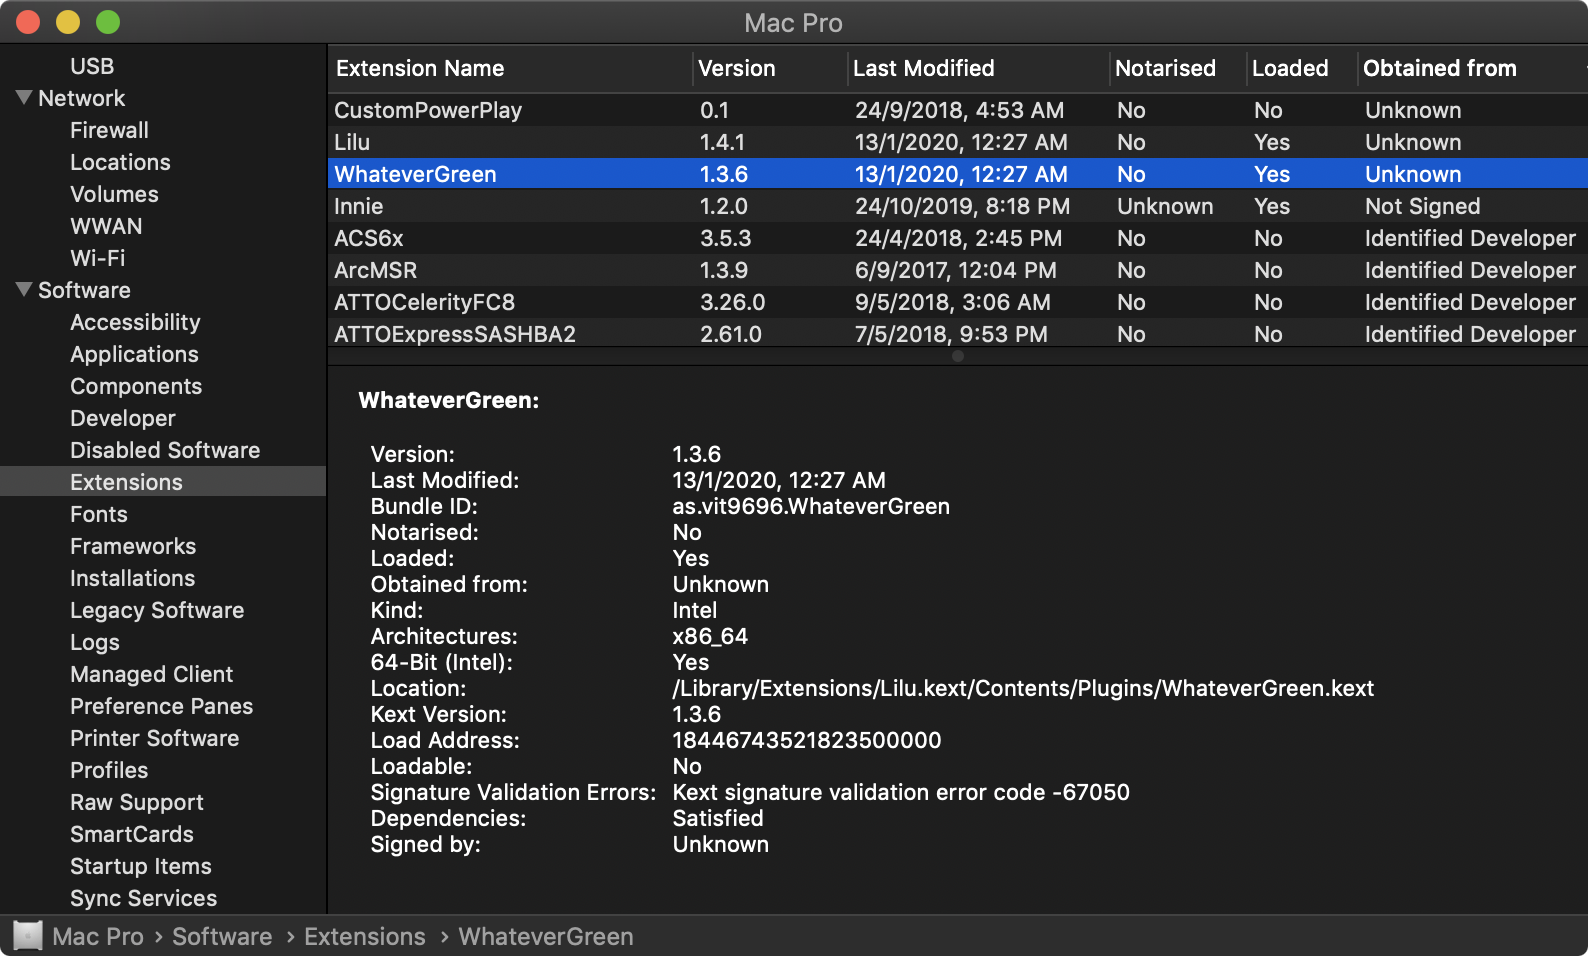Image resolution: width=1588 pixels, height=956 pixels.
Task: Click the pane split divider handle dot
Action: pos(958,356)
